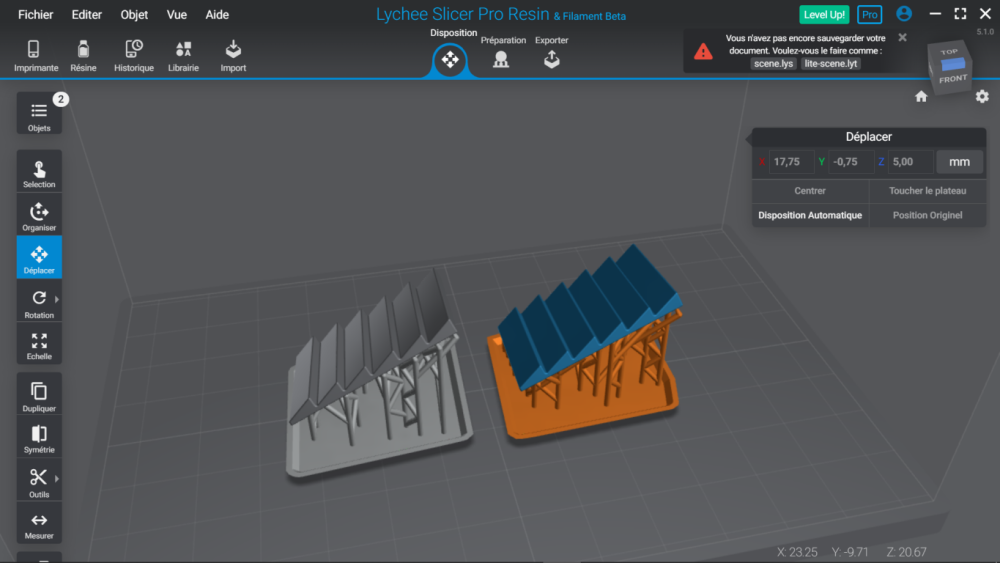The image size is (1000, 563).
Task: Open the Imprimante printer settings
Action: point(36,55)
